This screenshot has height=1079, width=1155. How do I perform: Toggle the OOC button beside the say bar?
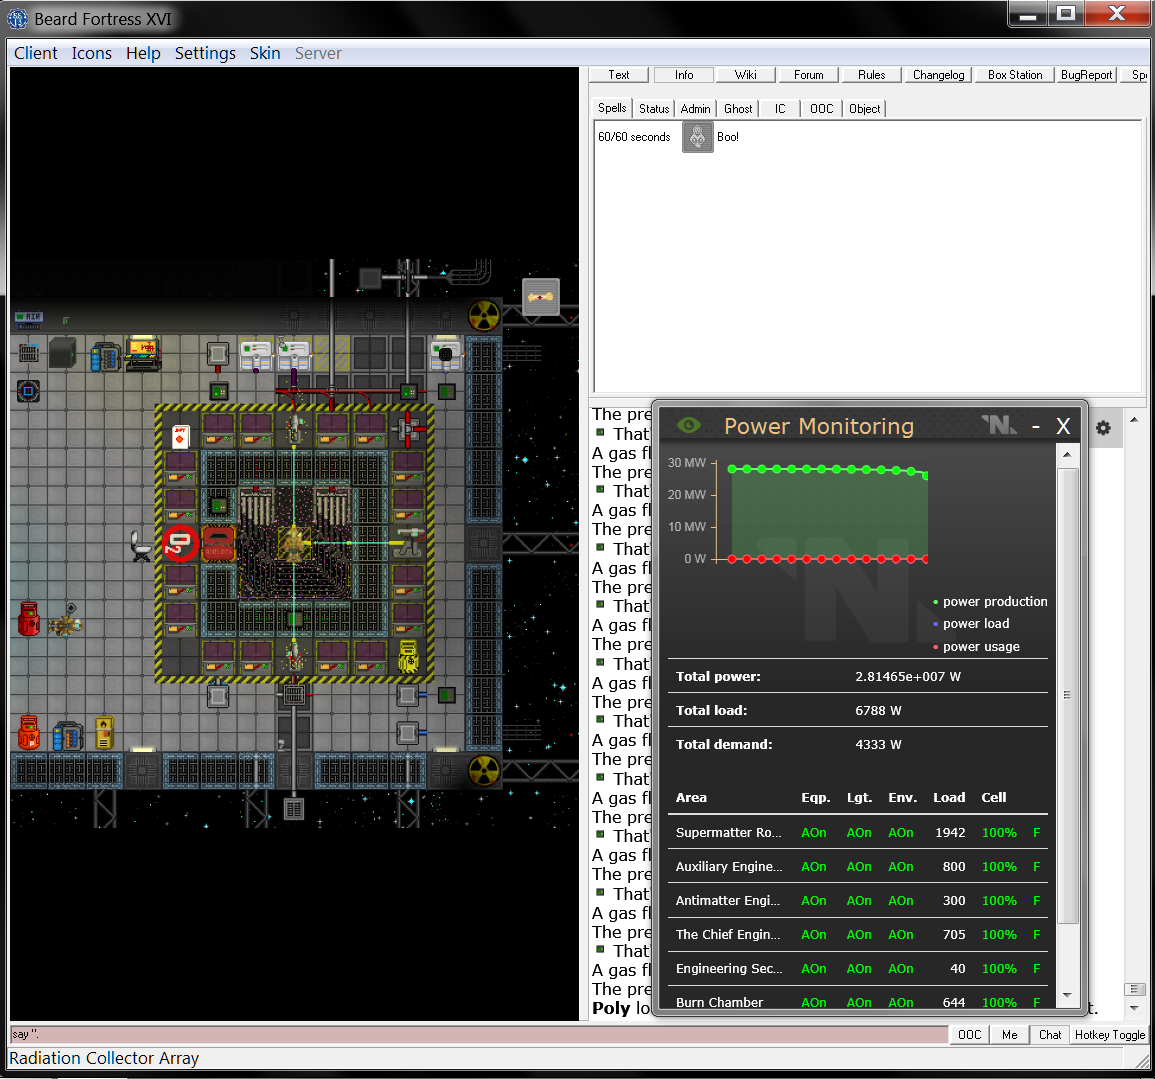(969, 1035)
